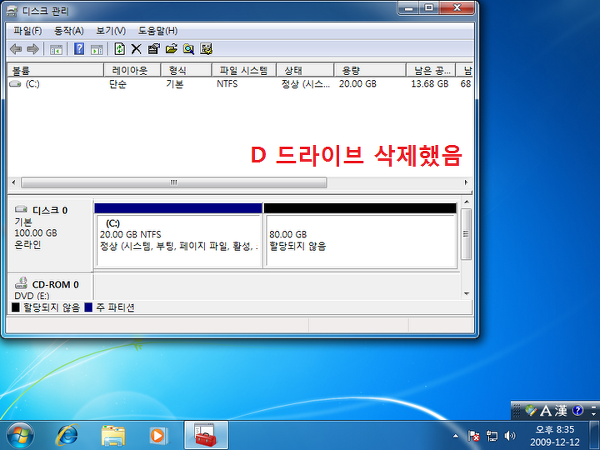600x450 pixels.
Task: Click the 漢 Hanja convert icon
Action: pos(561,411)
